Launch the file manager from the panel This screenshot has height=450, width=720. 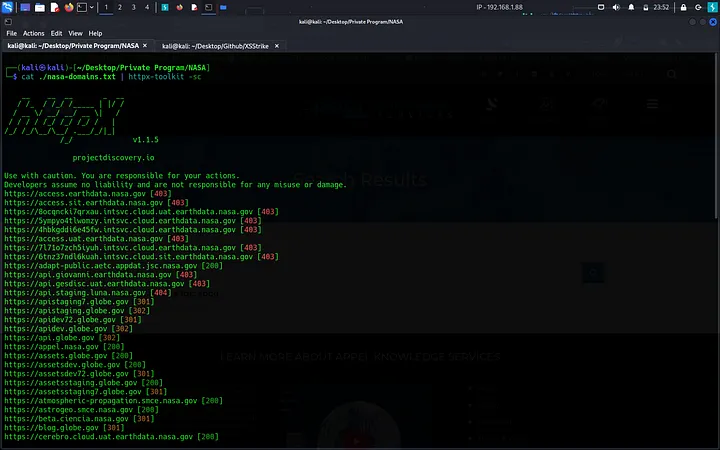[40, 7]
